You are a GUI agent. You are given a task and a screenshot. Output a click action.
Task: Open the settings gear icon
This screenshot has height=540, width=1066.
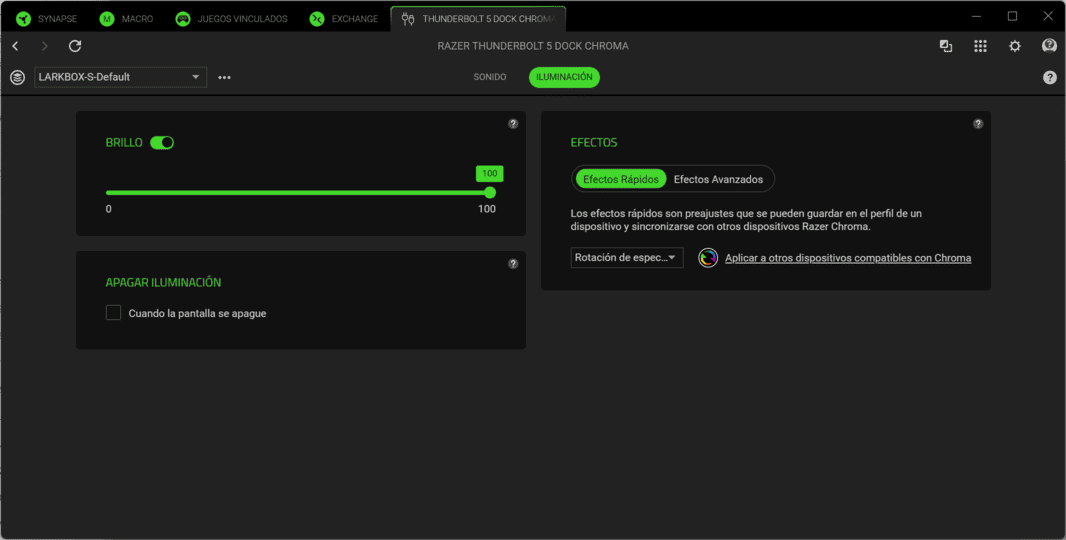point(1015,46)
